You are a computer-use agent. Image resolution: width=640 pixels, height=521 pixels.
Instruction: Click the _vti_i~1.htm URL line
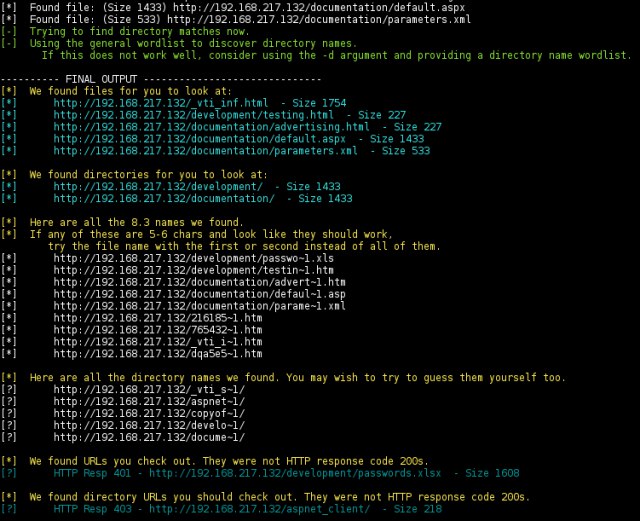click(158, 342)
